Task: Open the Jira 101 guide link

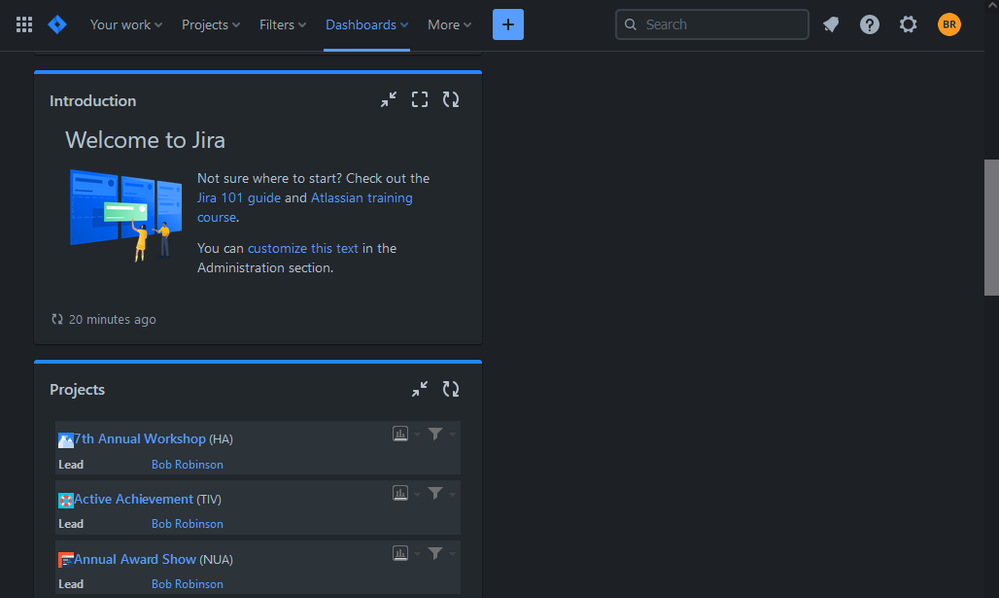Action: point(239,197)
